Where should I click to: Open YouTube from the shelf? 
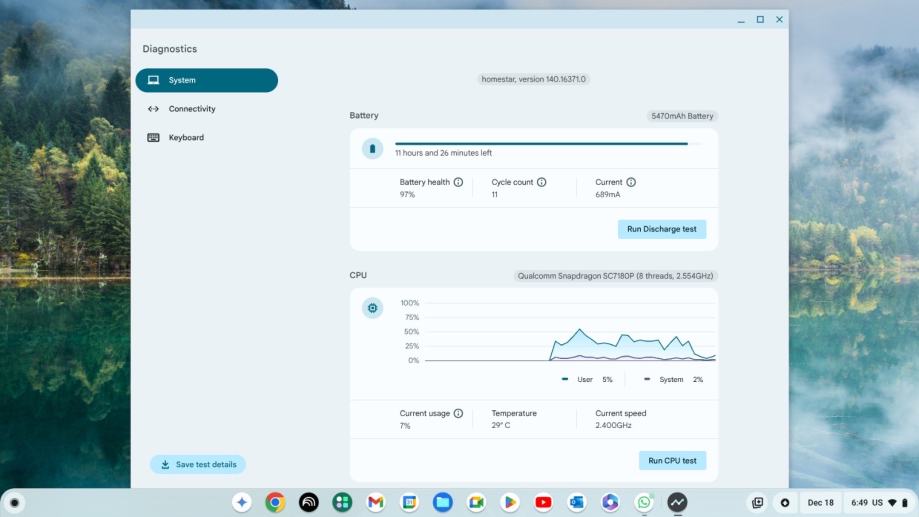[543, 502]
